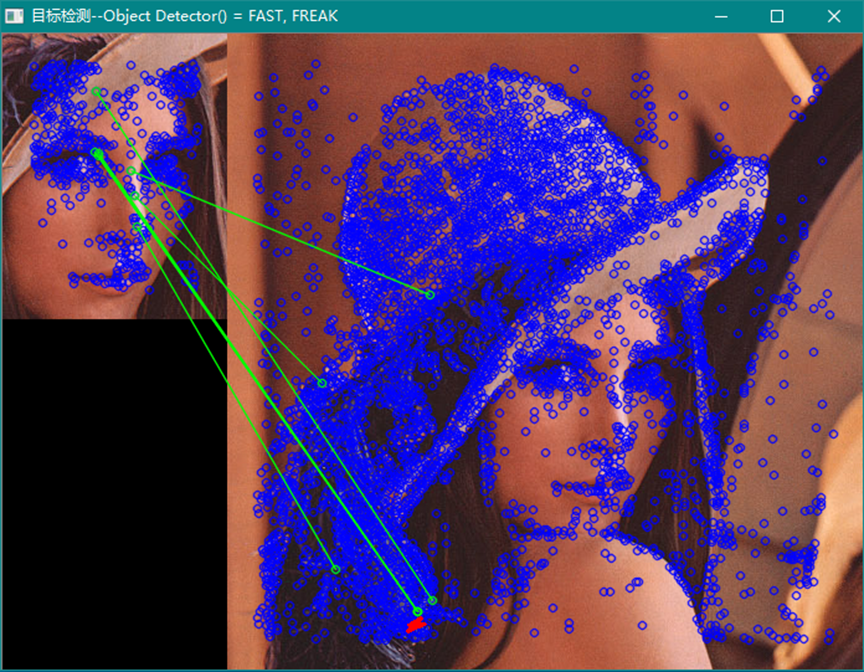The width and height of the screenshot is (864, 672).
Task: Click the window title text 'FAST, FREAK'
Action: coord(293,16)
